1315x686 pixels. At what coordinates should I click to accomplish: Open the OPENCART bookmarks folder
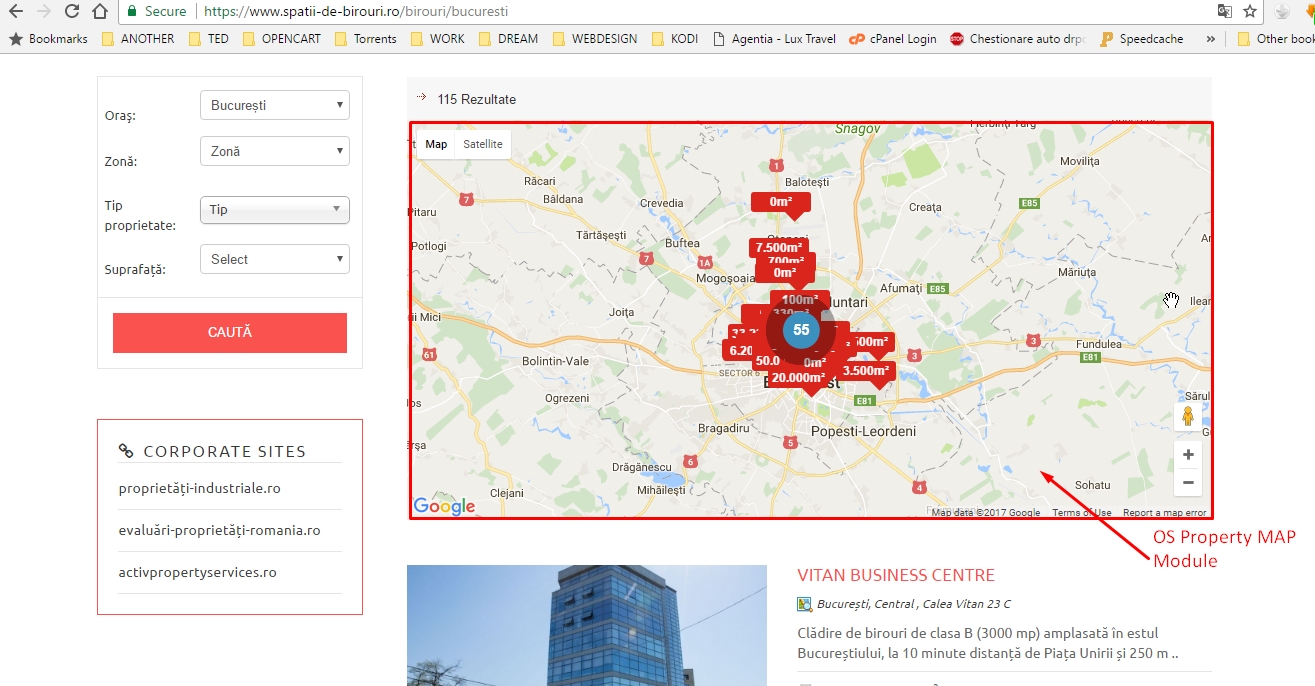pyautogui.click(x=280, y=39)
